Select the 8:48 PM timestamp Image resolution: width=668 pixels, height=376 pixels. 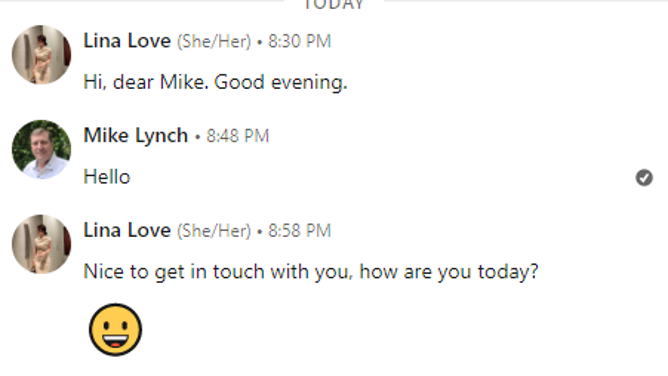pyautogui.click(x=238, y=136)
